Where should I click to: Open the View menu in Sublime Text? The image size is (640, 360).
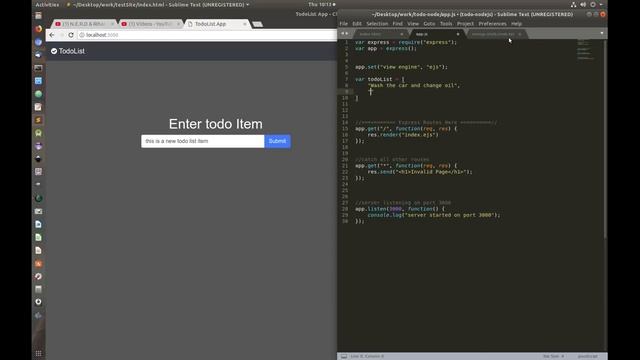tap(413, 24)
